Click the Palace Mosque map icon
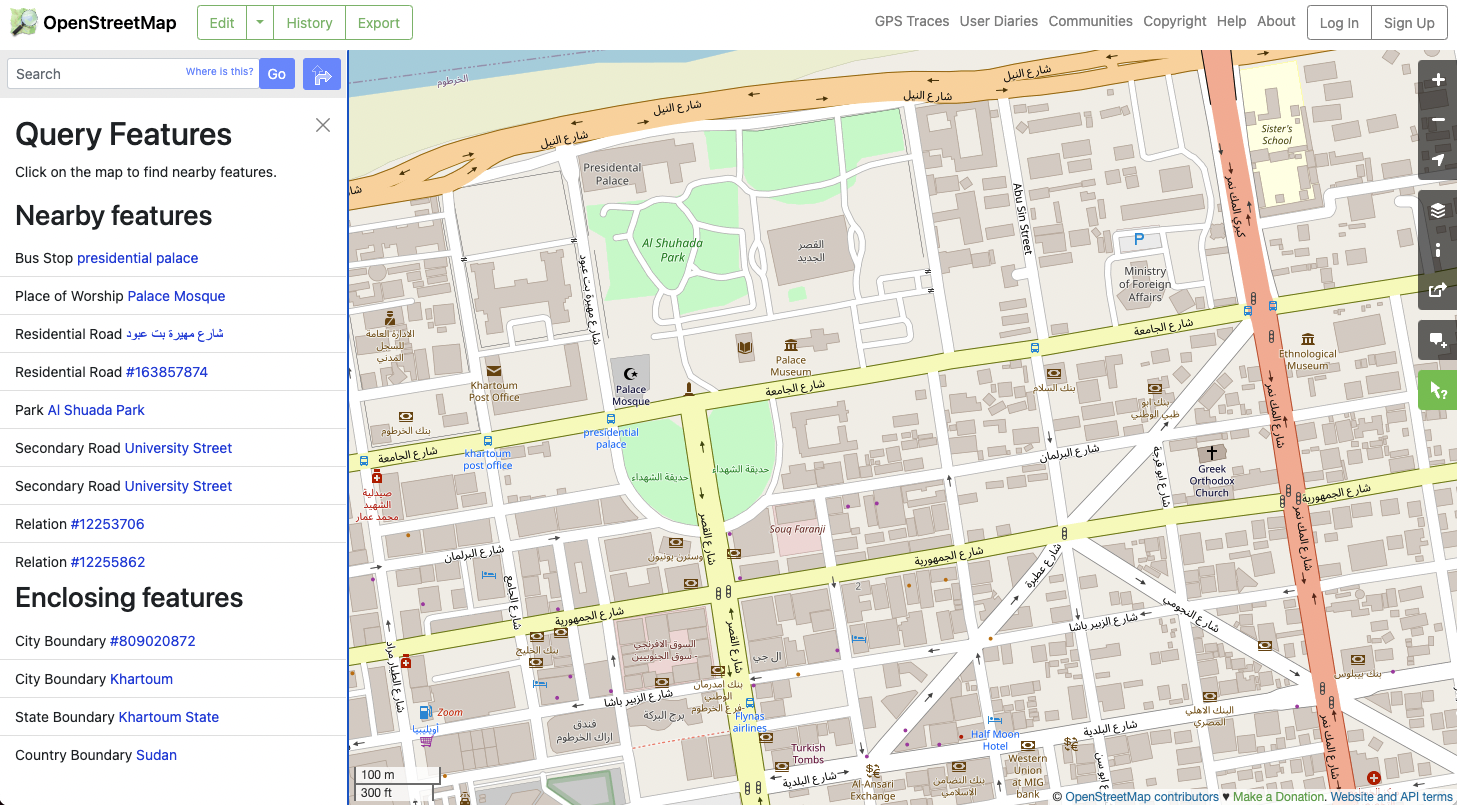This screenshot has width=1457, height=805. (x=630, y=374)
